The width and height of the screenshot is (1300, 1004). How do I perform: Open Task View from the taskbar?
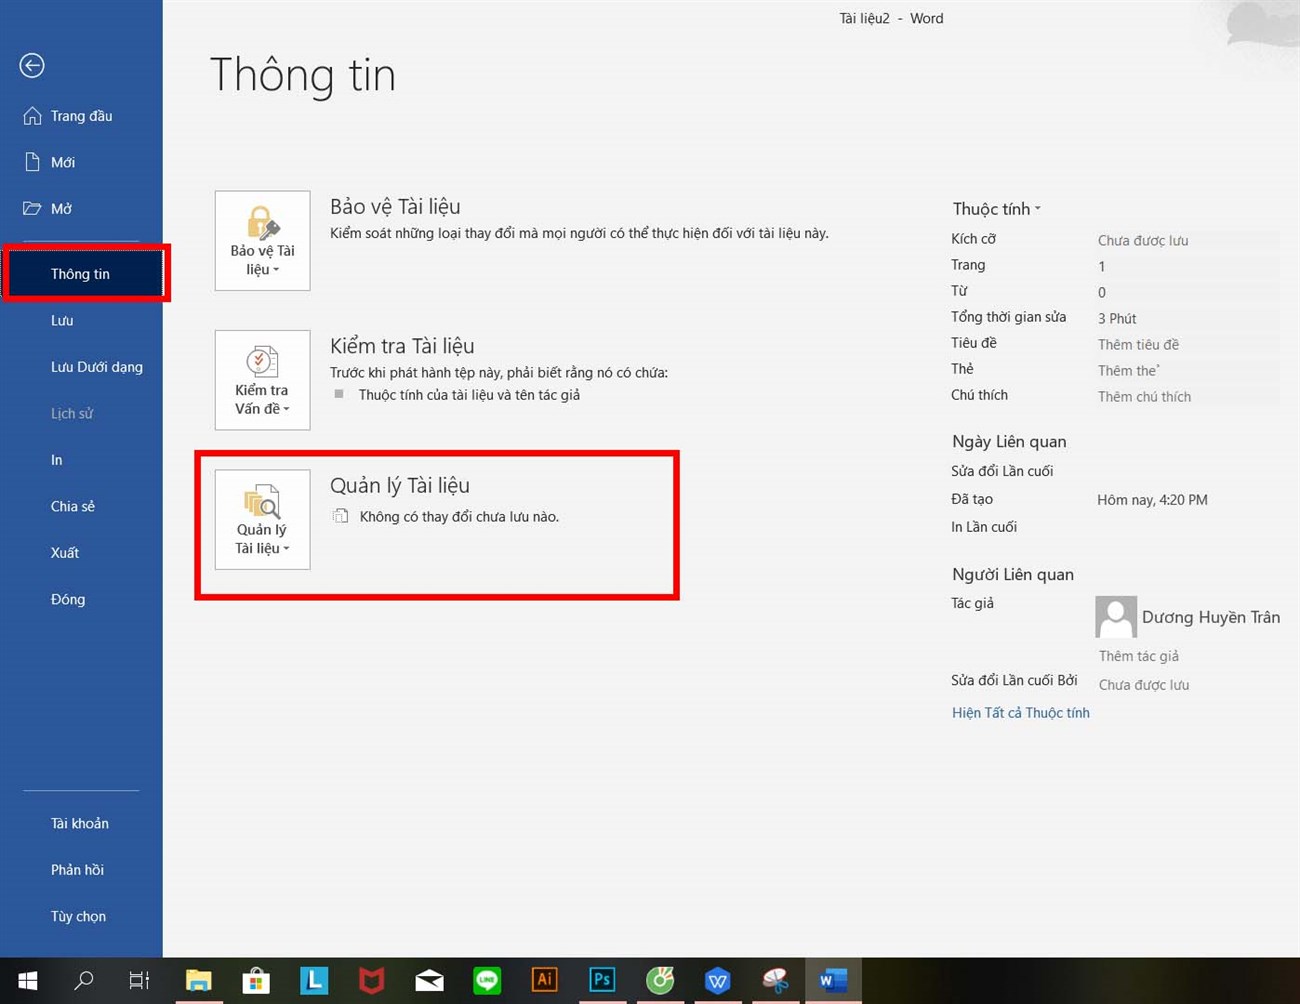(139, 981)
